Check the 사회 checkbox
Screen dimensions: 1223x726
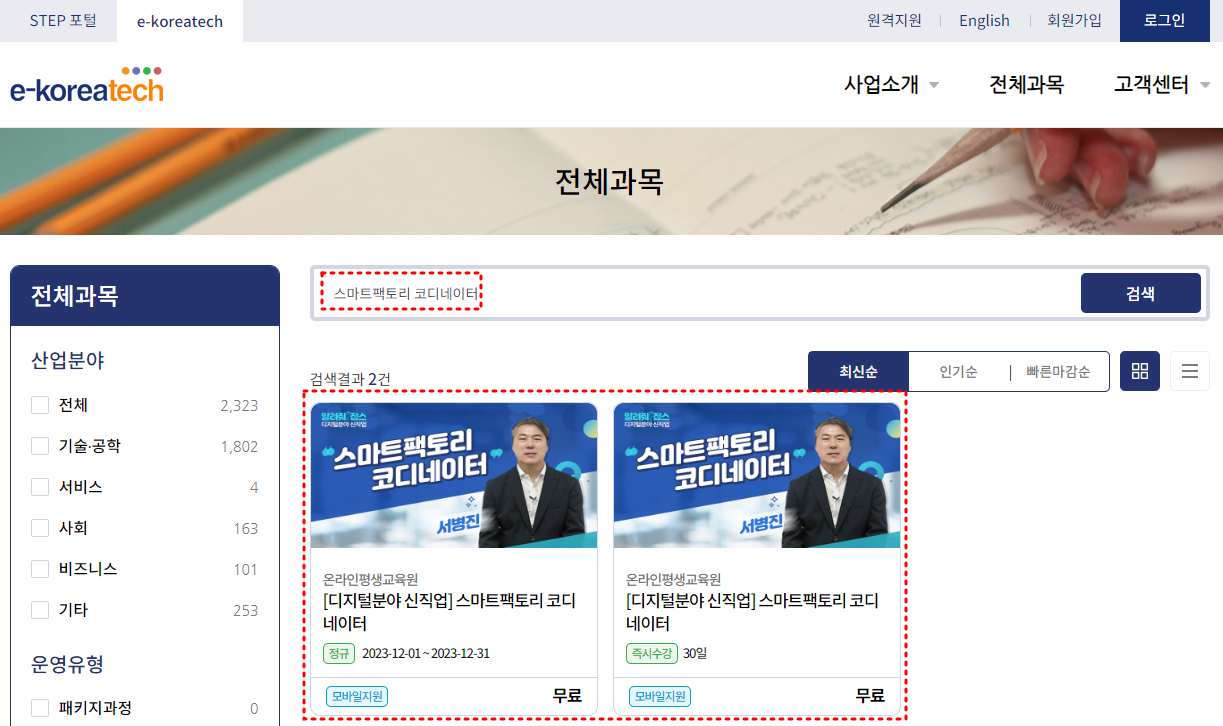pyautogui.click(x=40, y=528)
